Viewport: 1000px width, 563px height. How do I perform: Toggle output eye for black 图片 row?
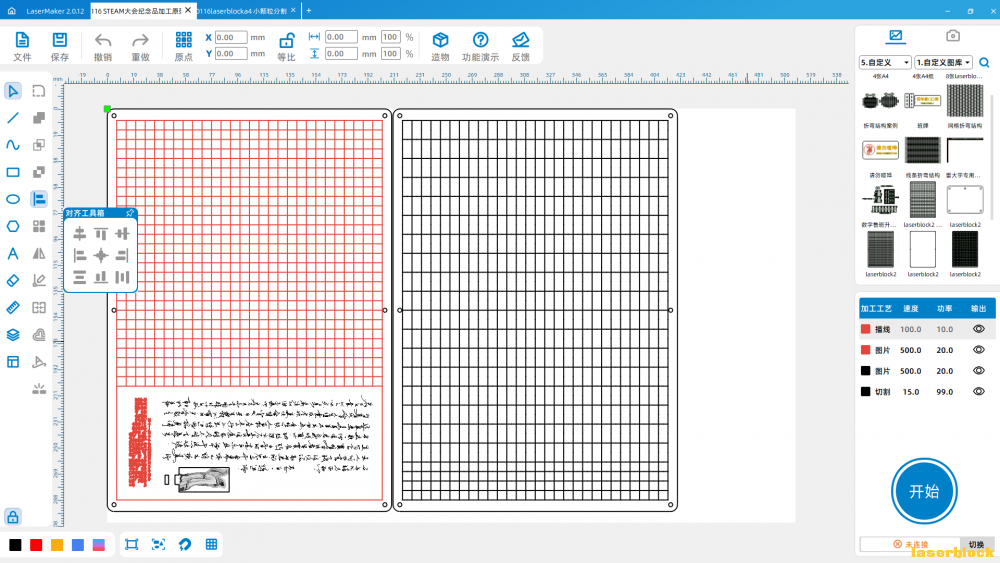click(x=978, y=370)
